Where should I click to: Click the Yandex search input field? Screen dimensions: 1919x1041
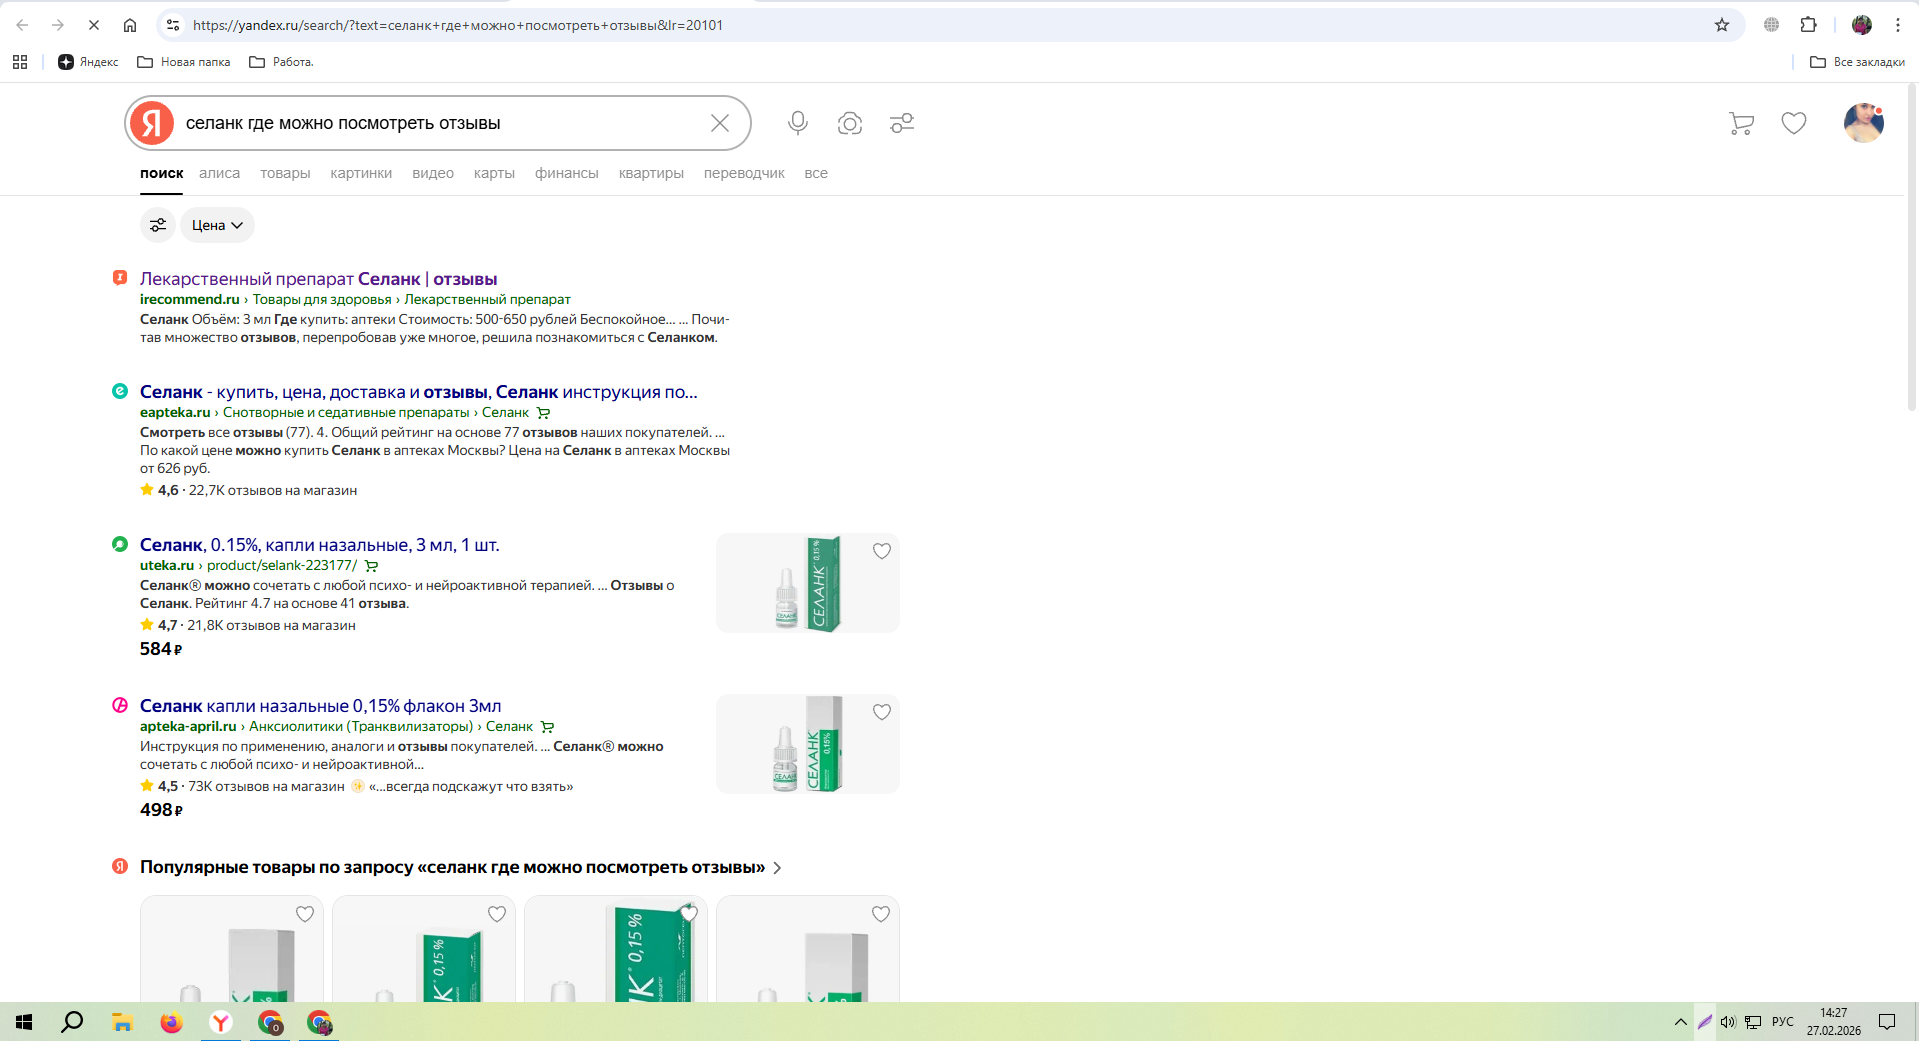tap(440, 123)
